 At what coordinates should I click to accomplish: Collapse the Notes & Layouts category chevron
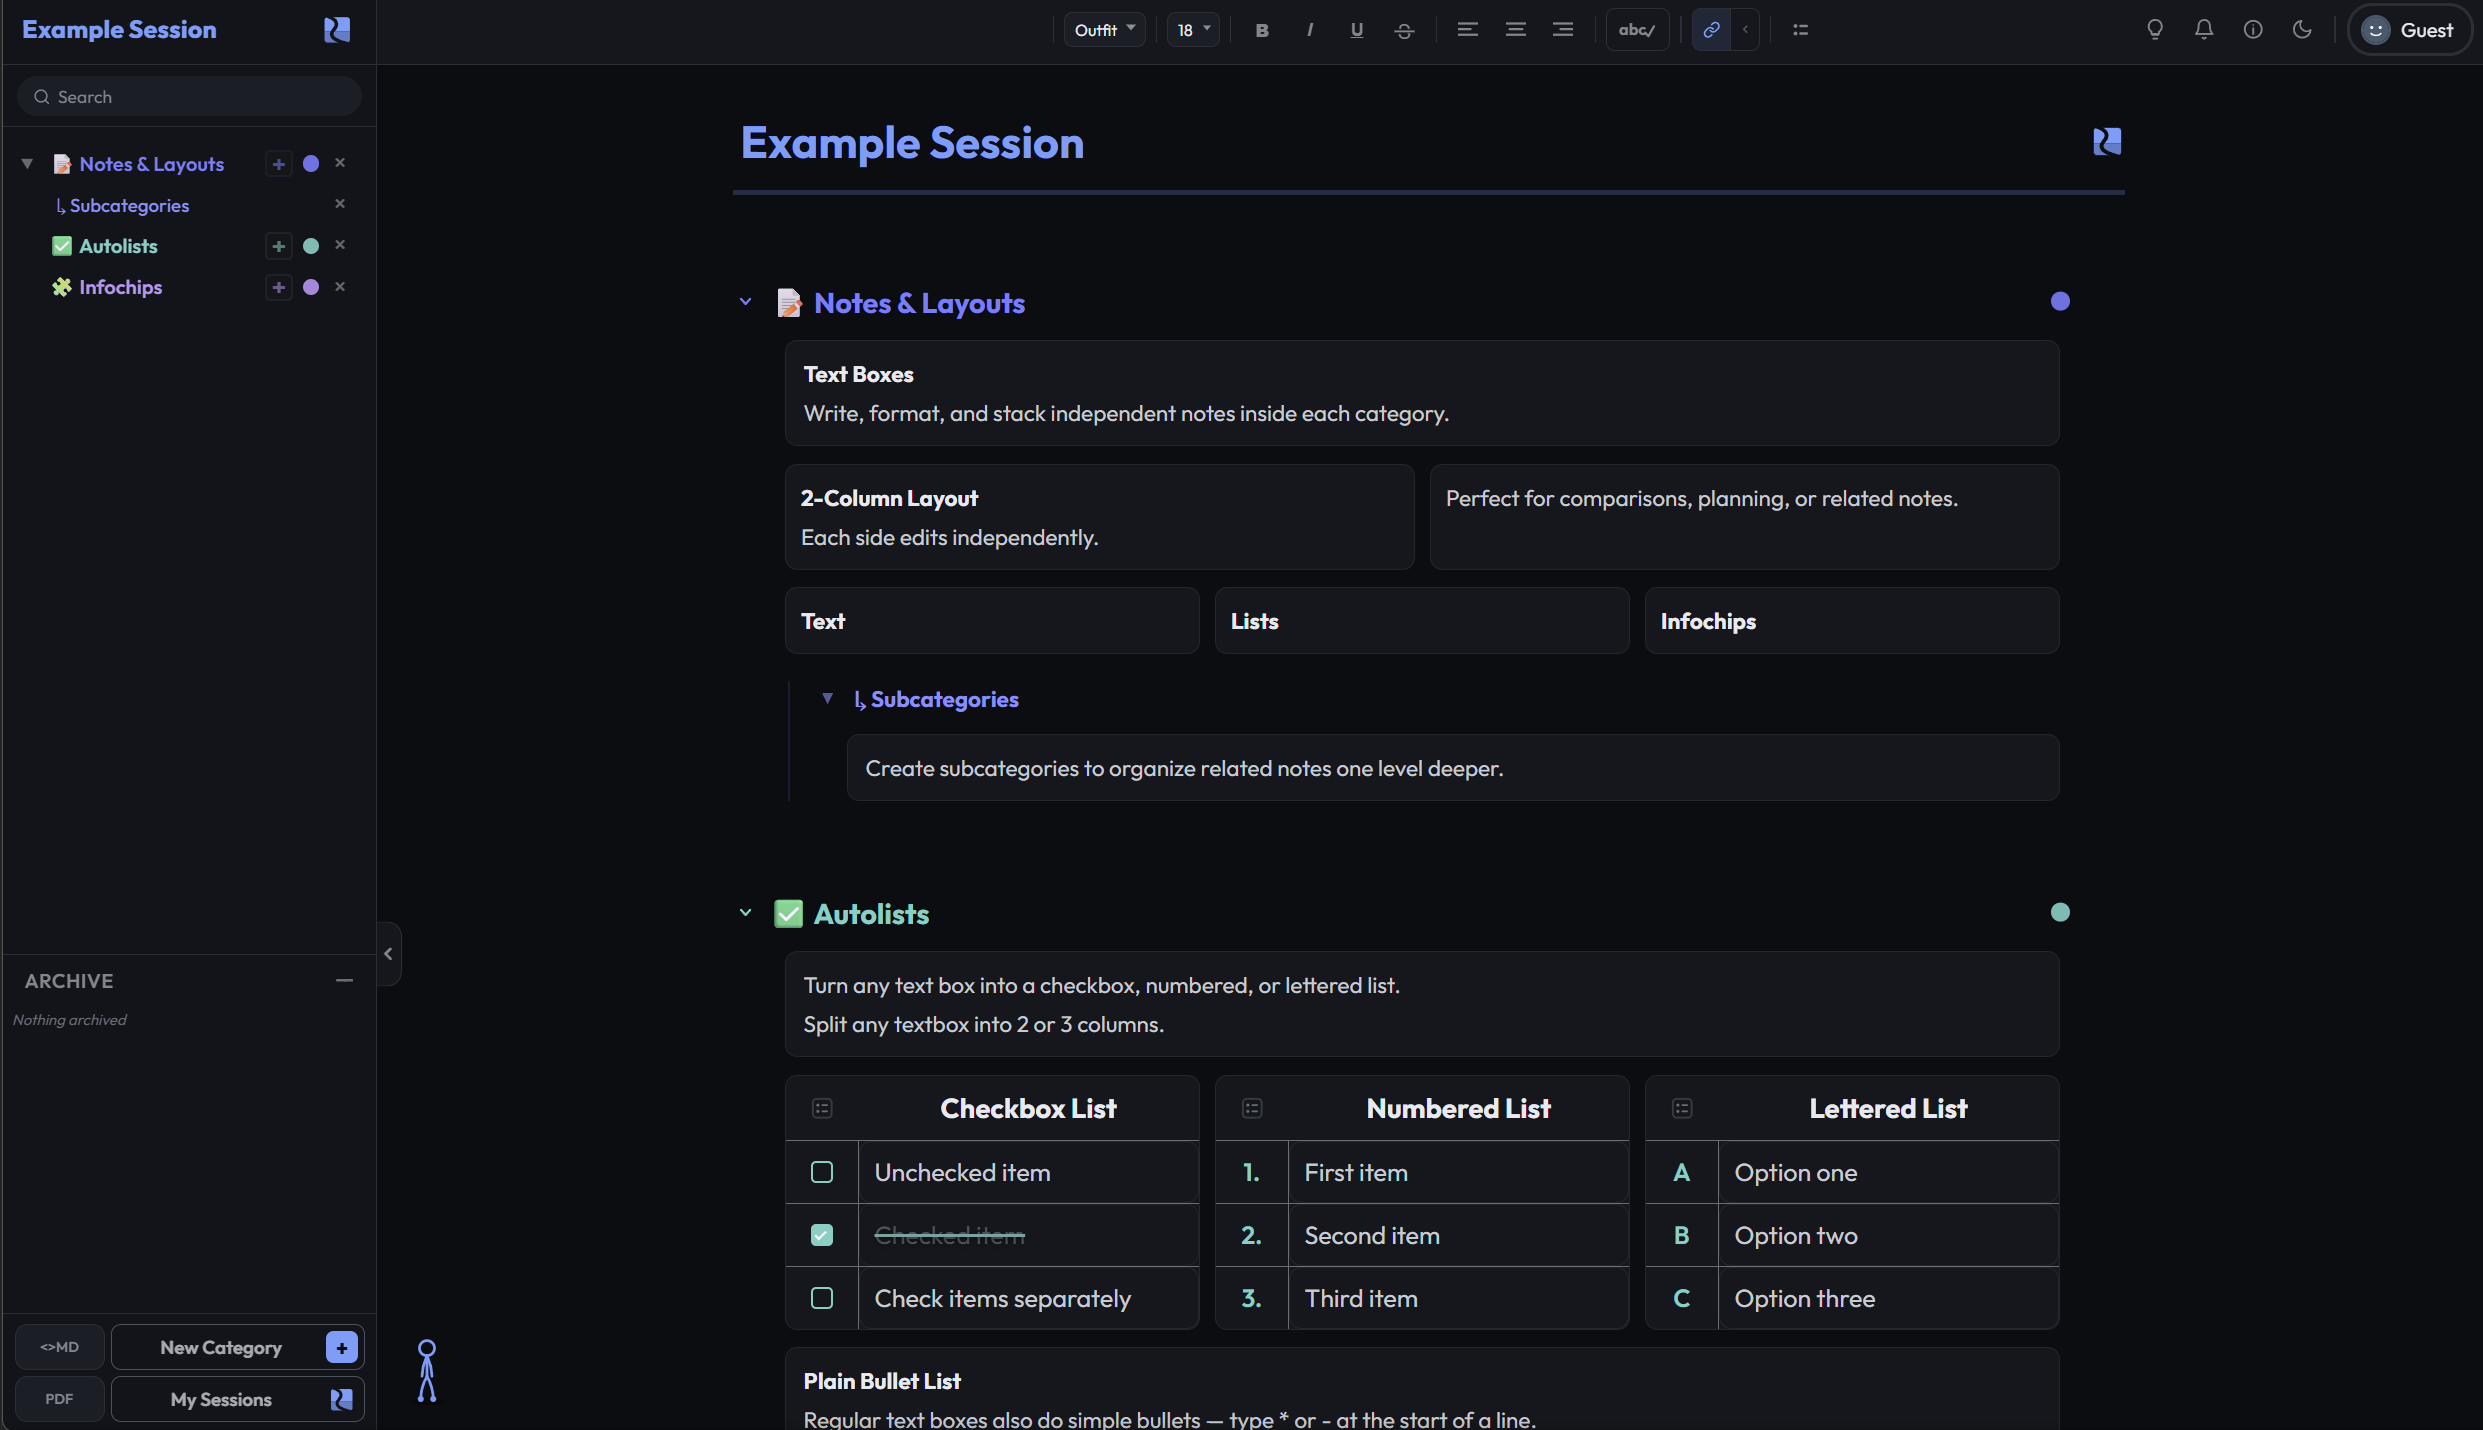745,302
